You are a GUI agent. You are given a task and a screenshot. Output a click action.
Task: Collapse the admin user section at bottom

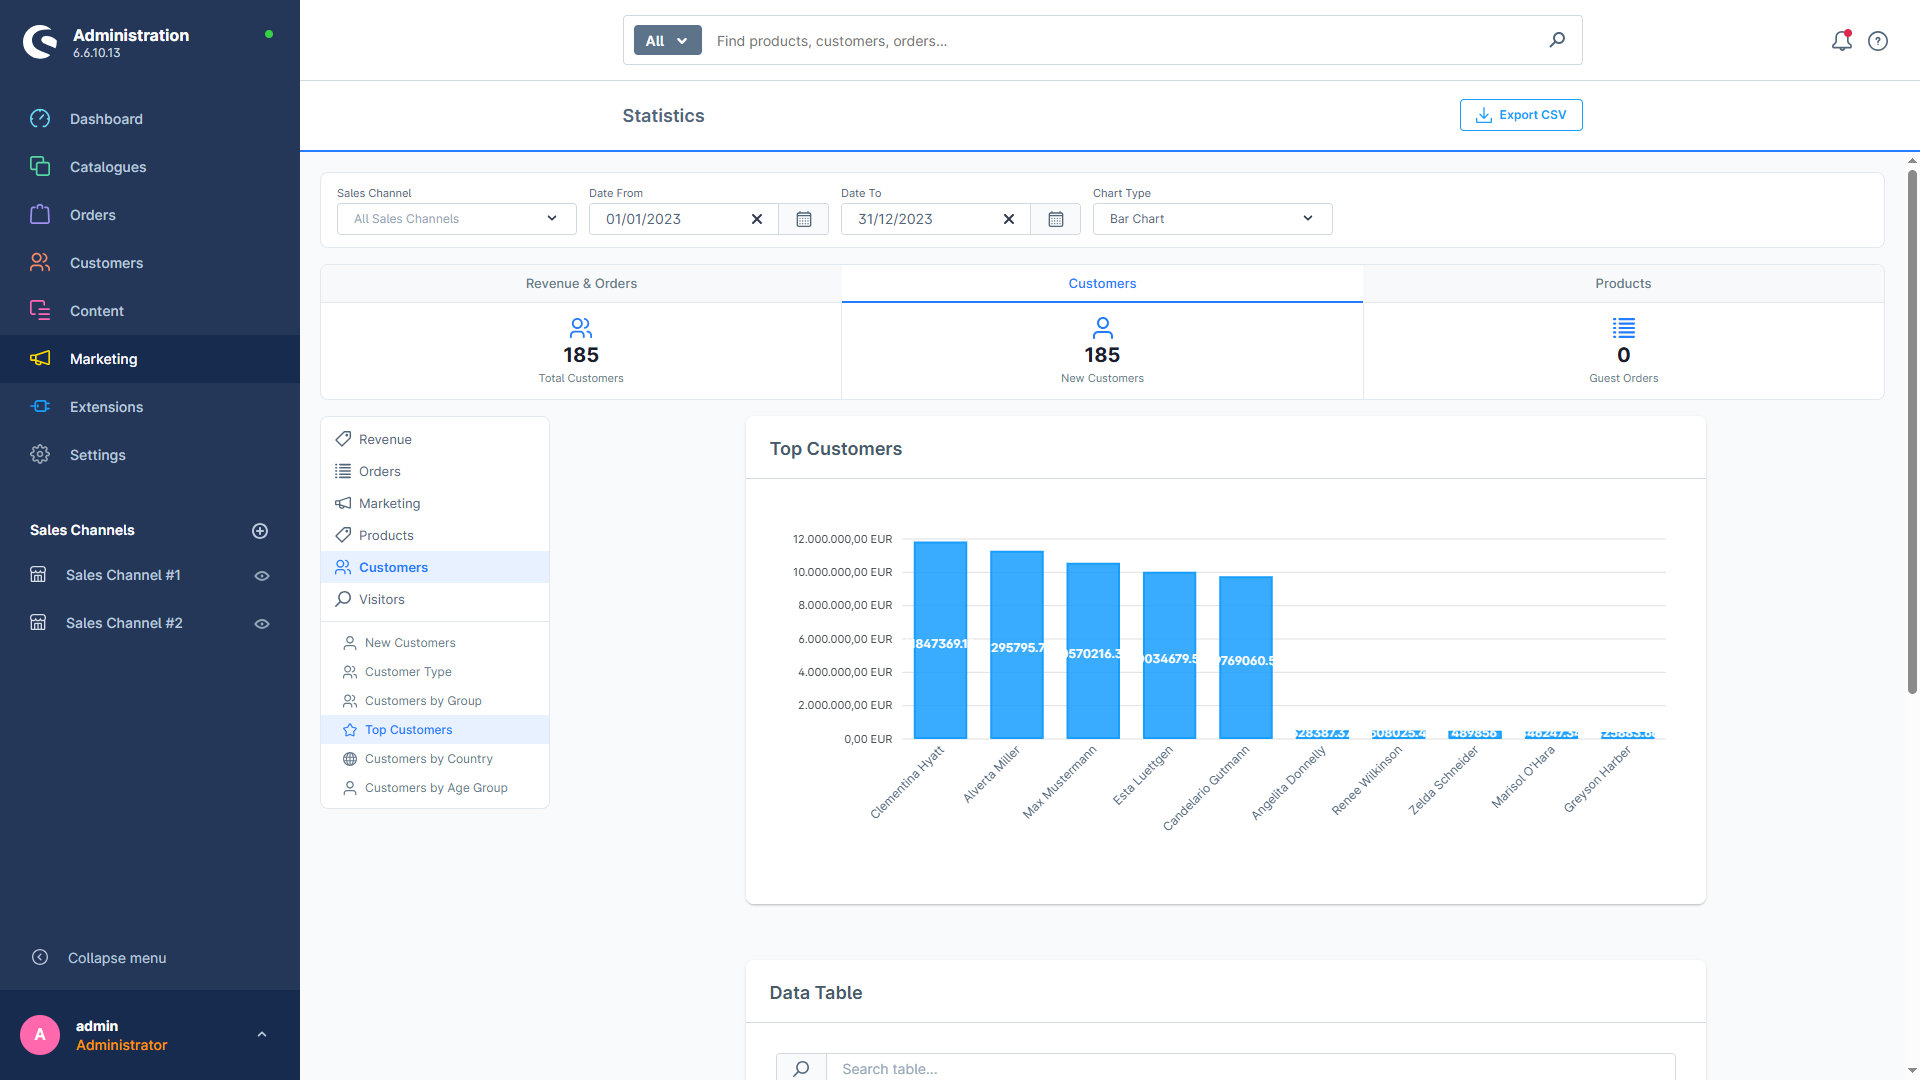pyautogui.click(x=262, y=1034)
